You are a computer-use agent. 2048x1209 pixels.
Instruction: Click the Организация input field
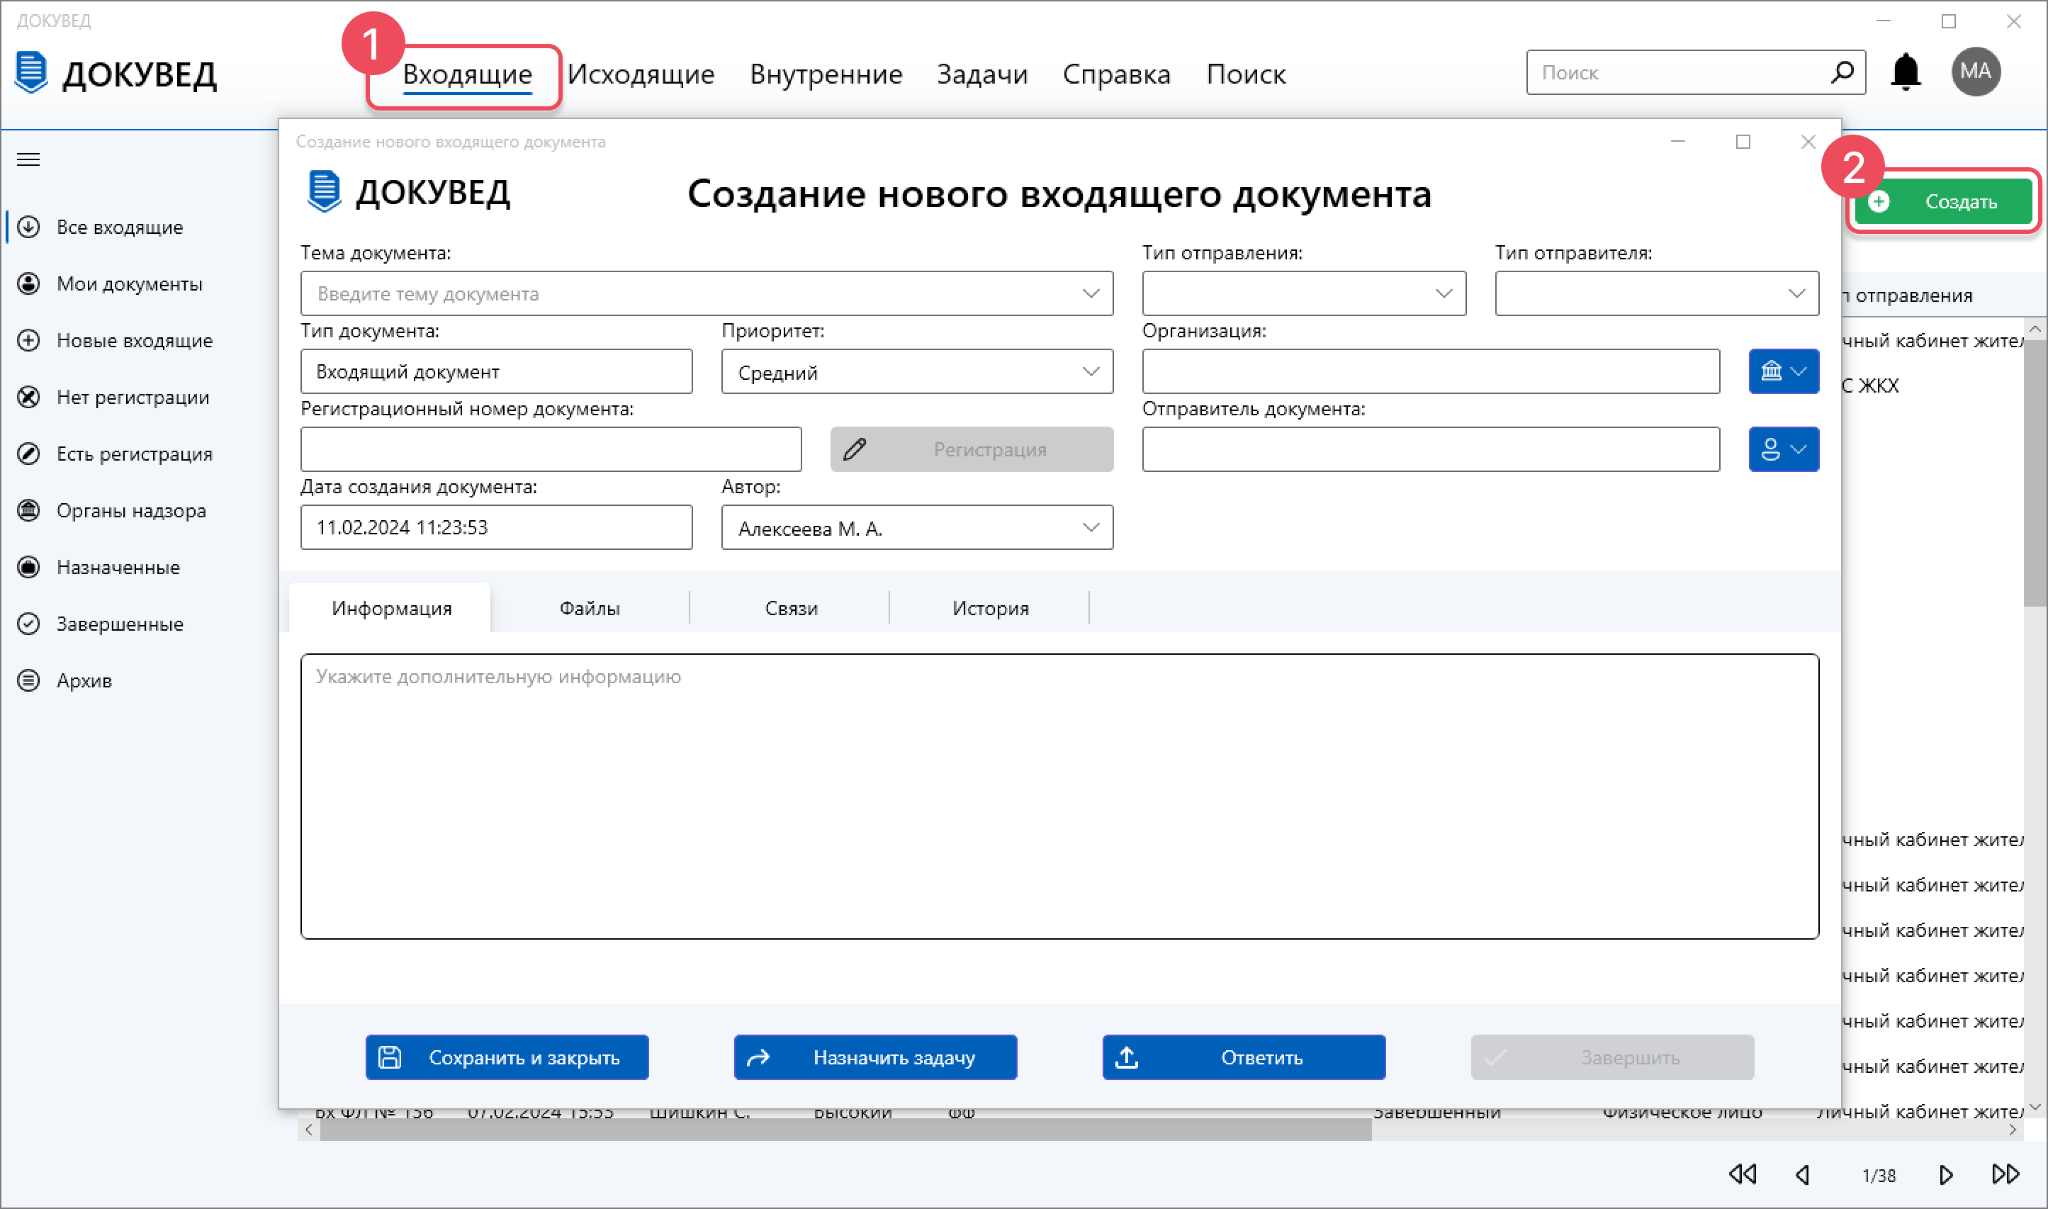[x=1431, y=371]
